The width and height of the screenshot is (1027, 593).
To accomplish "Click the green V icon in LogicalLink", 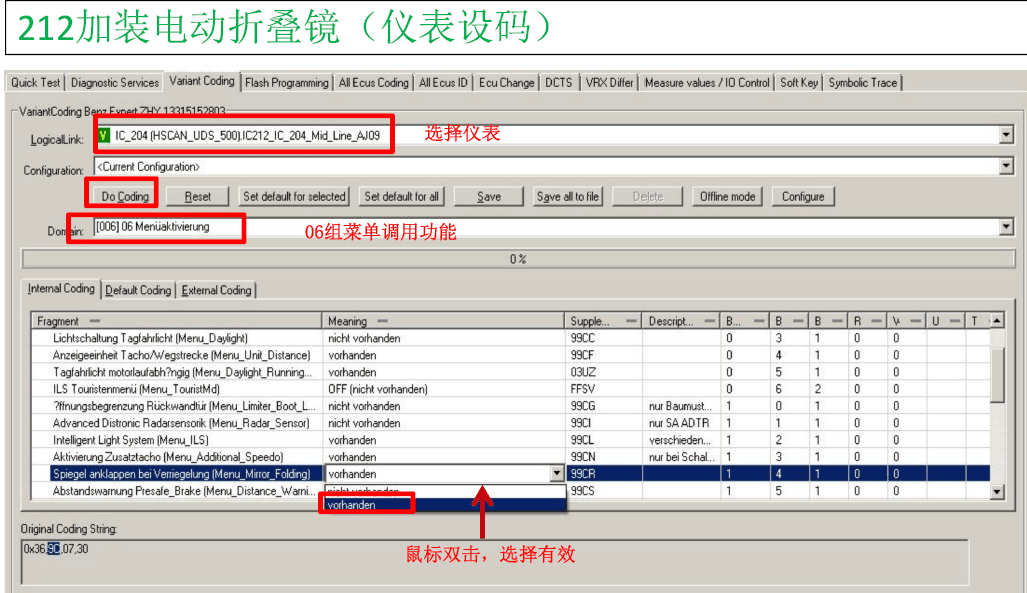I will [105, 135].
